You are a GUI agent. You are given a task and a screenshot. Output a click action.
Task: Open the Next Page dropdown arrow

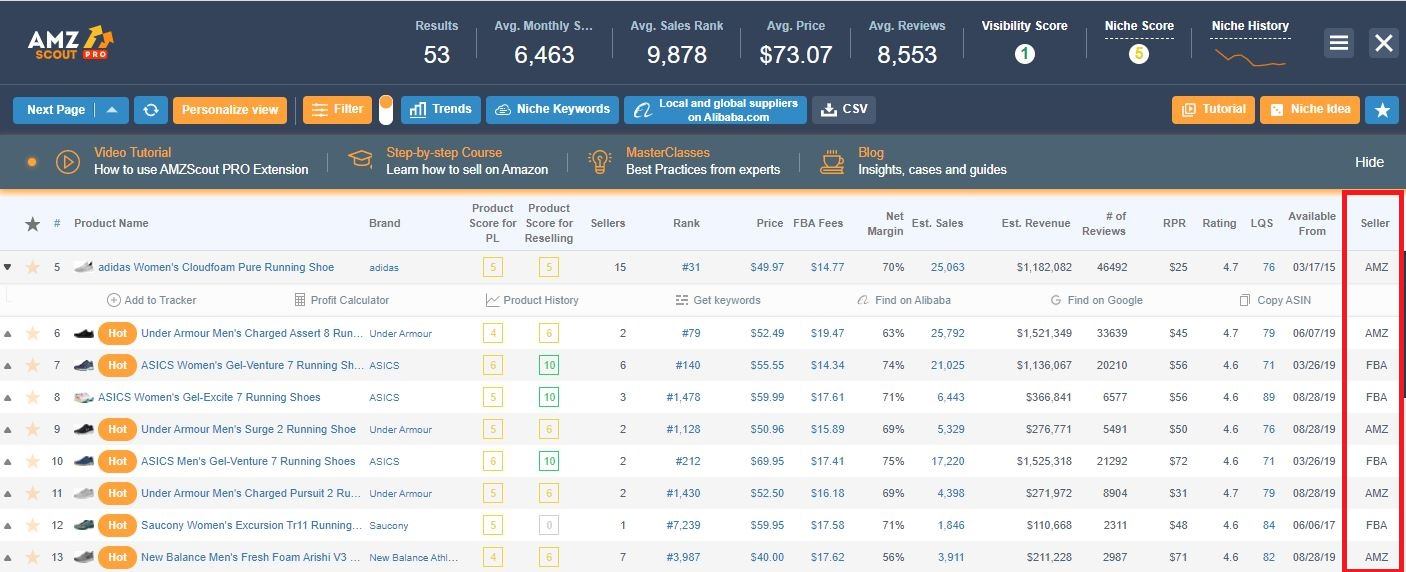[x=112, y=110]
